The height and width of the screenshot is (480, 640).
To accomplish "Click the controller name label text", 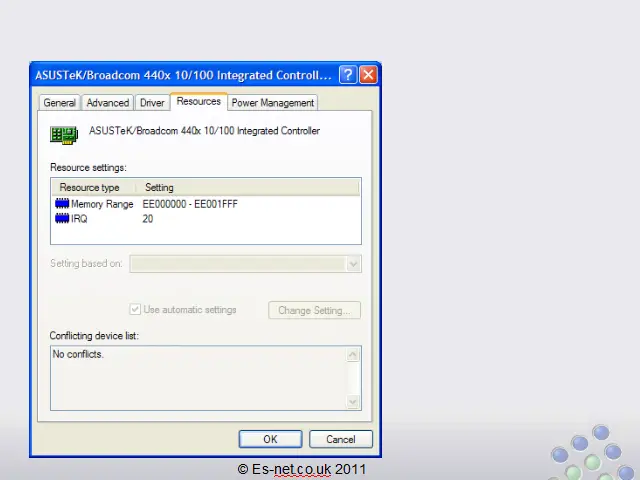I will (204, 131).
